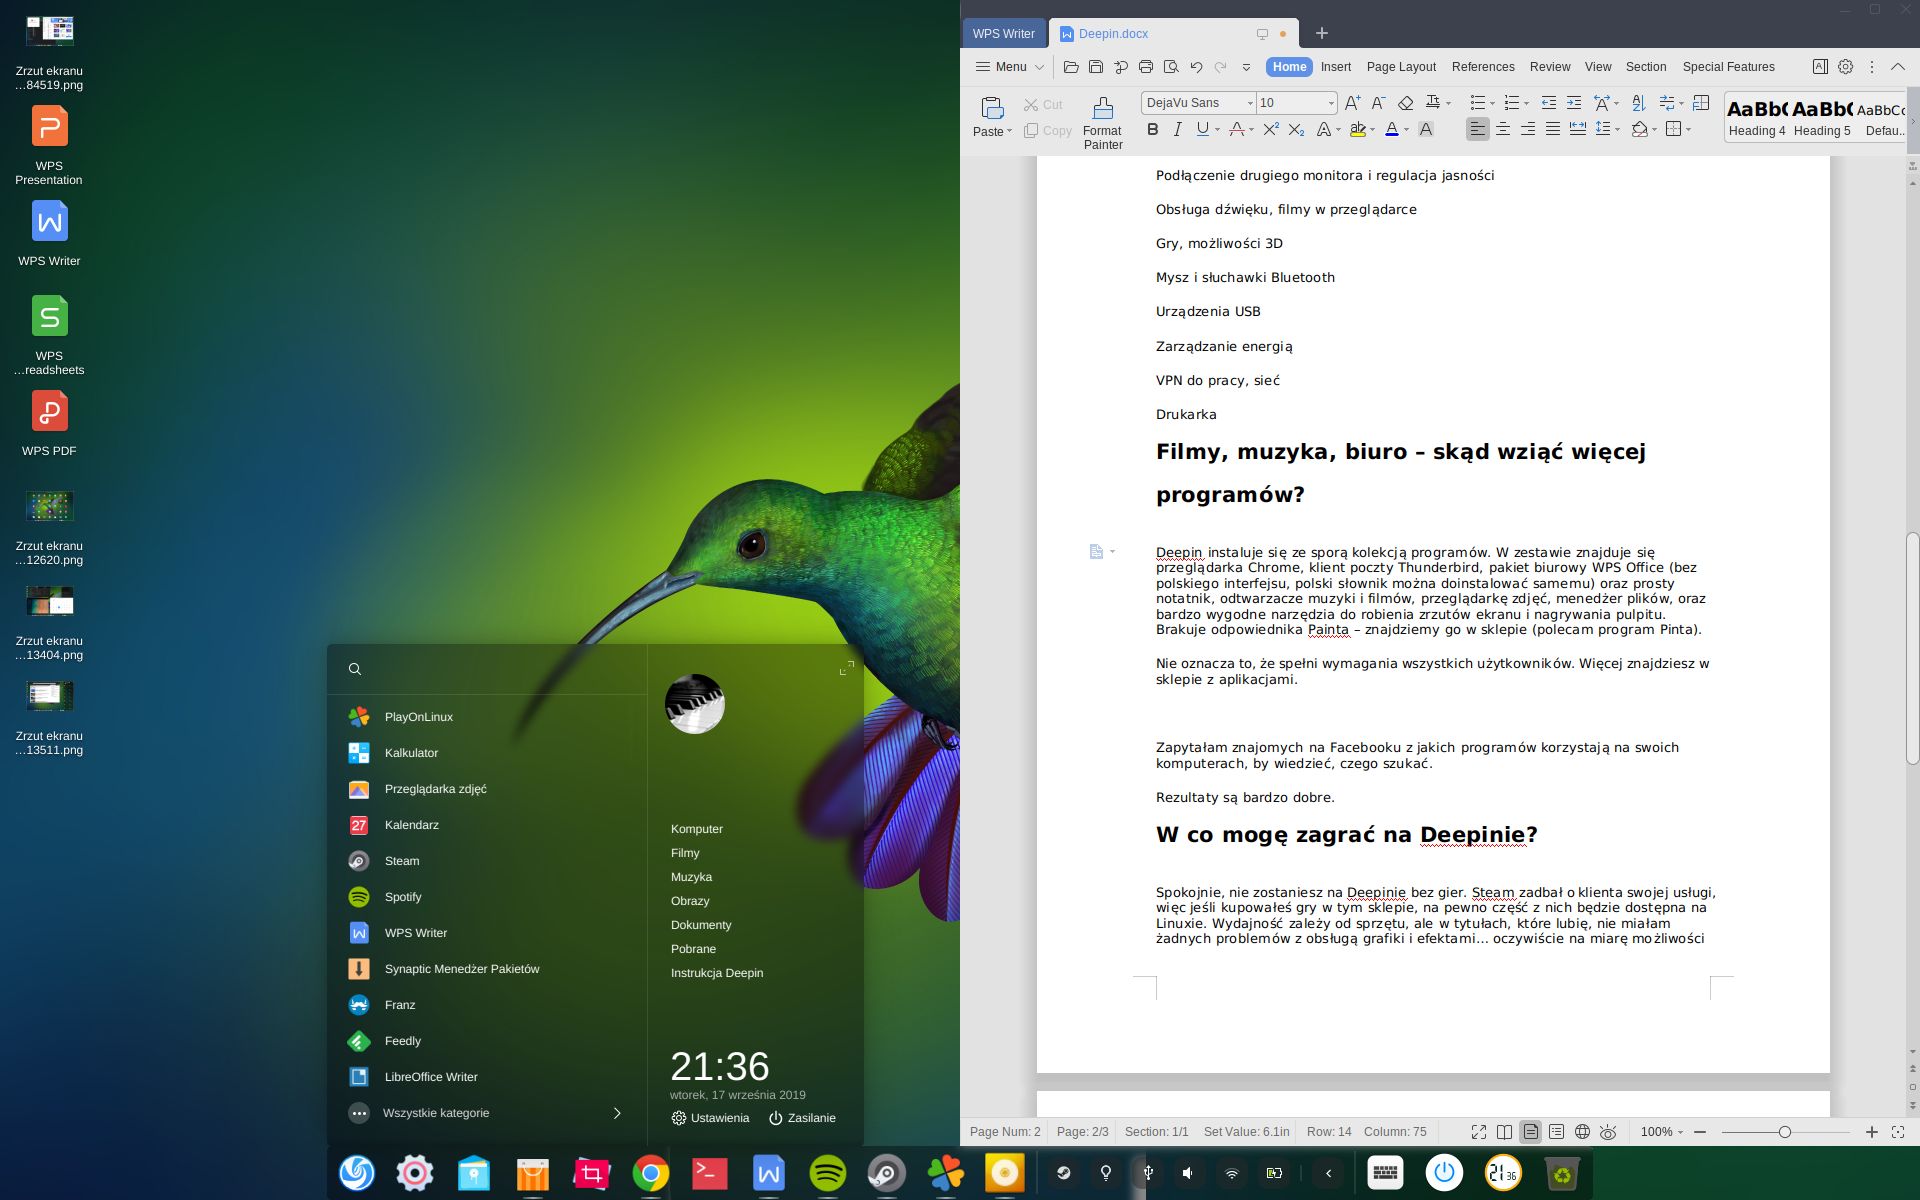The width and height of the screenshot is (1920, 1200).
Task: Open the font name dropdown
Action: click(1250, 103)
